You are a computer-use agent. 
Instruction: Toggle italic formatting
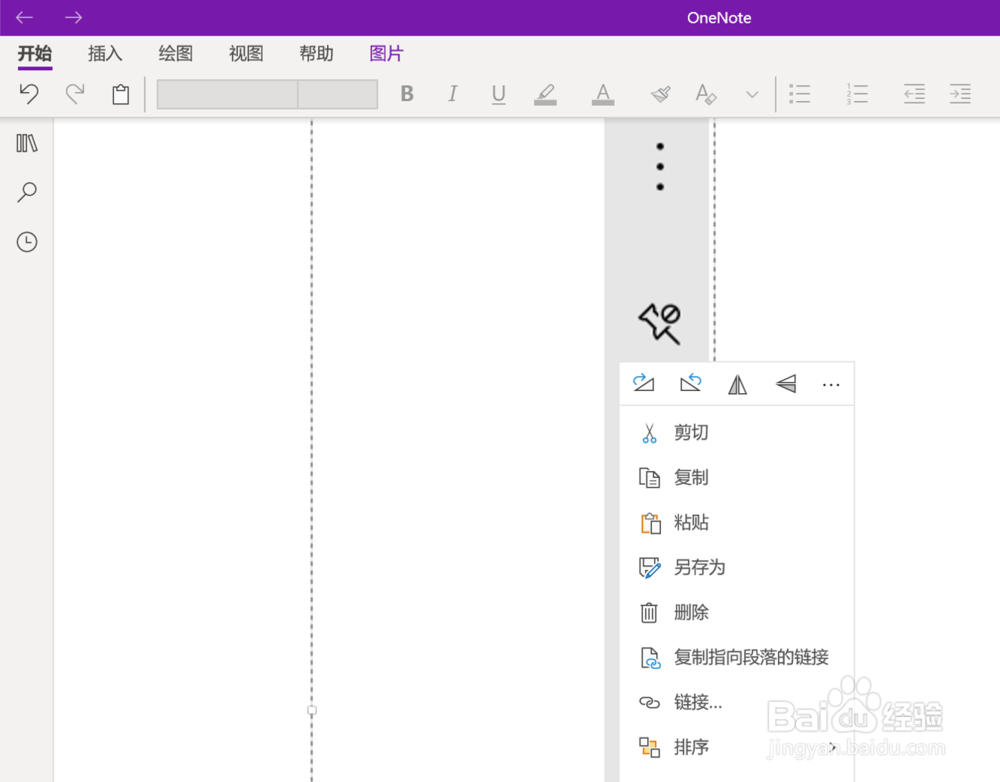pyautogui.click(x=453, y=94)
